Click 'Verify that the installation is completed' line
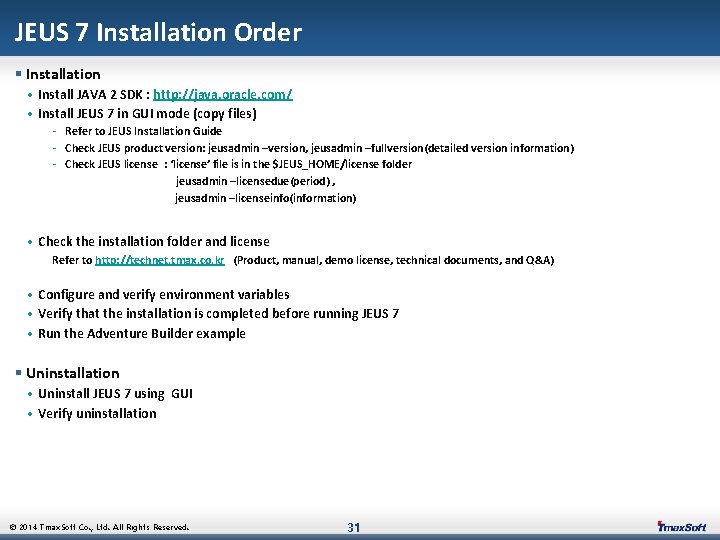Screen dimensions: 720x540 point(218,314)
